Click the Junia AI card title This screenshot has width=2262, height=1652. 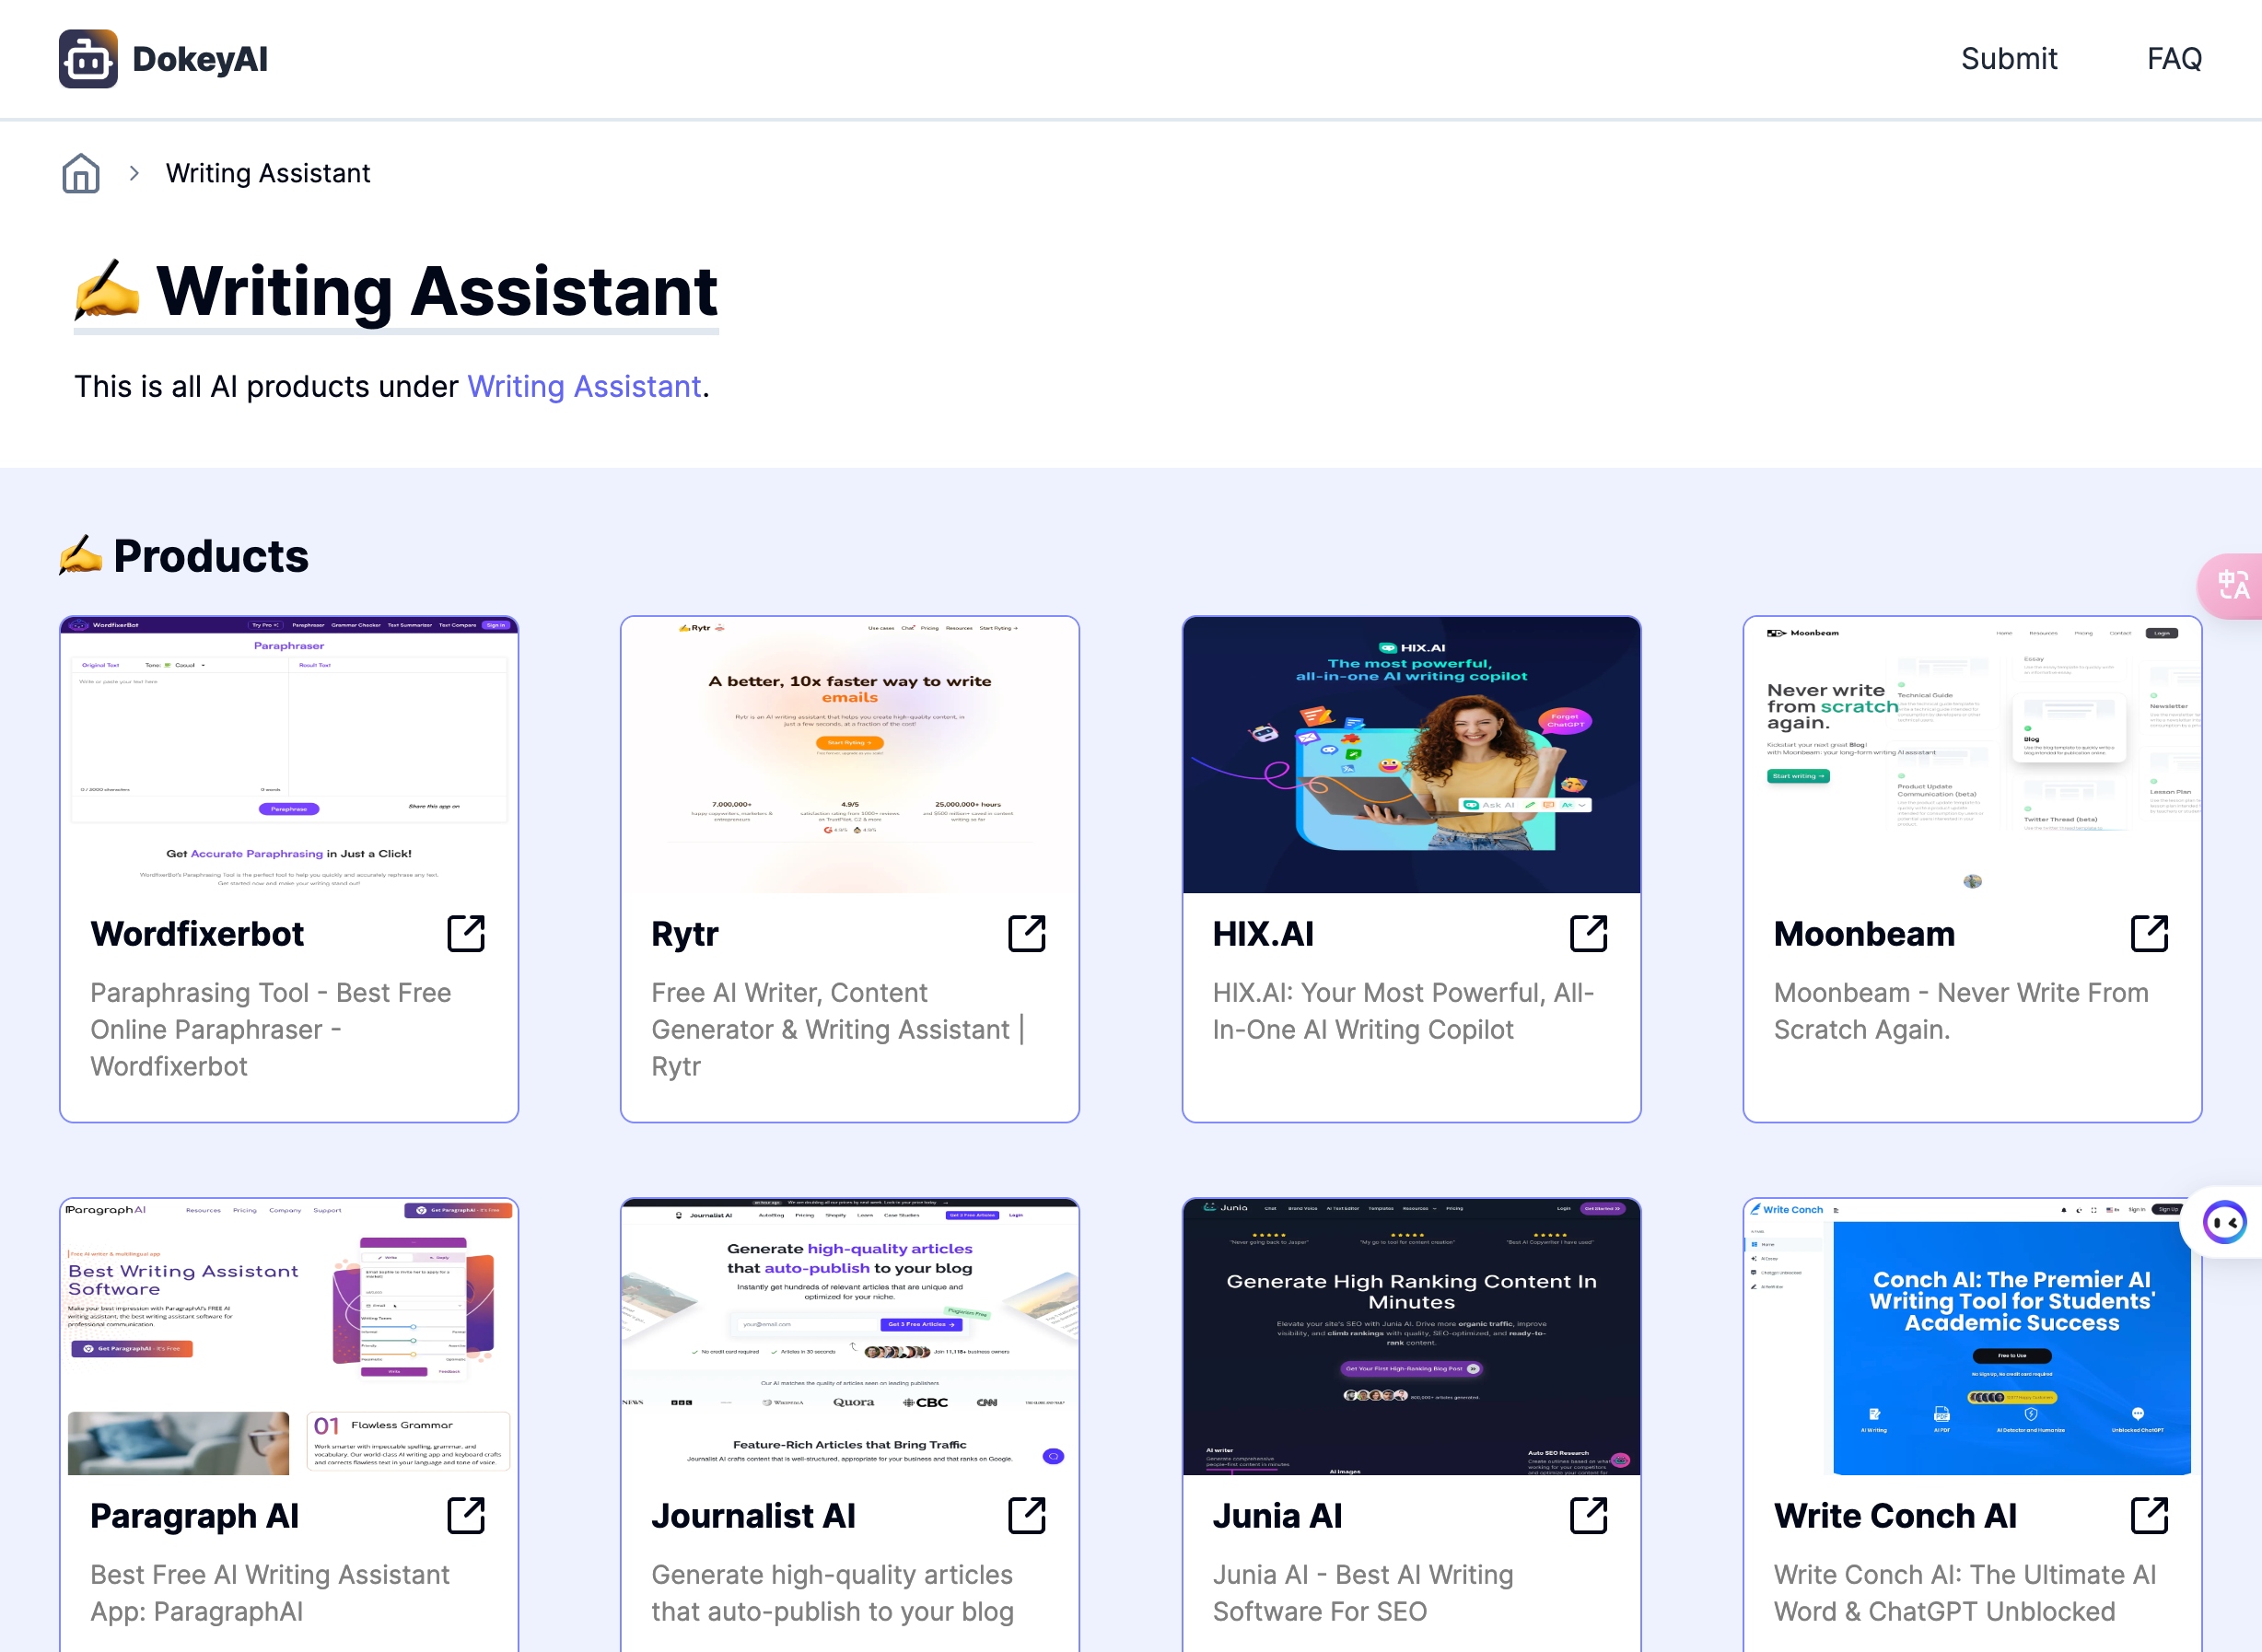pyautogui.click(x=1277, y=1516)
